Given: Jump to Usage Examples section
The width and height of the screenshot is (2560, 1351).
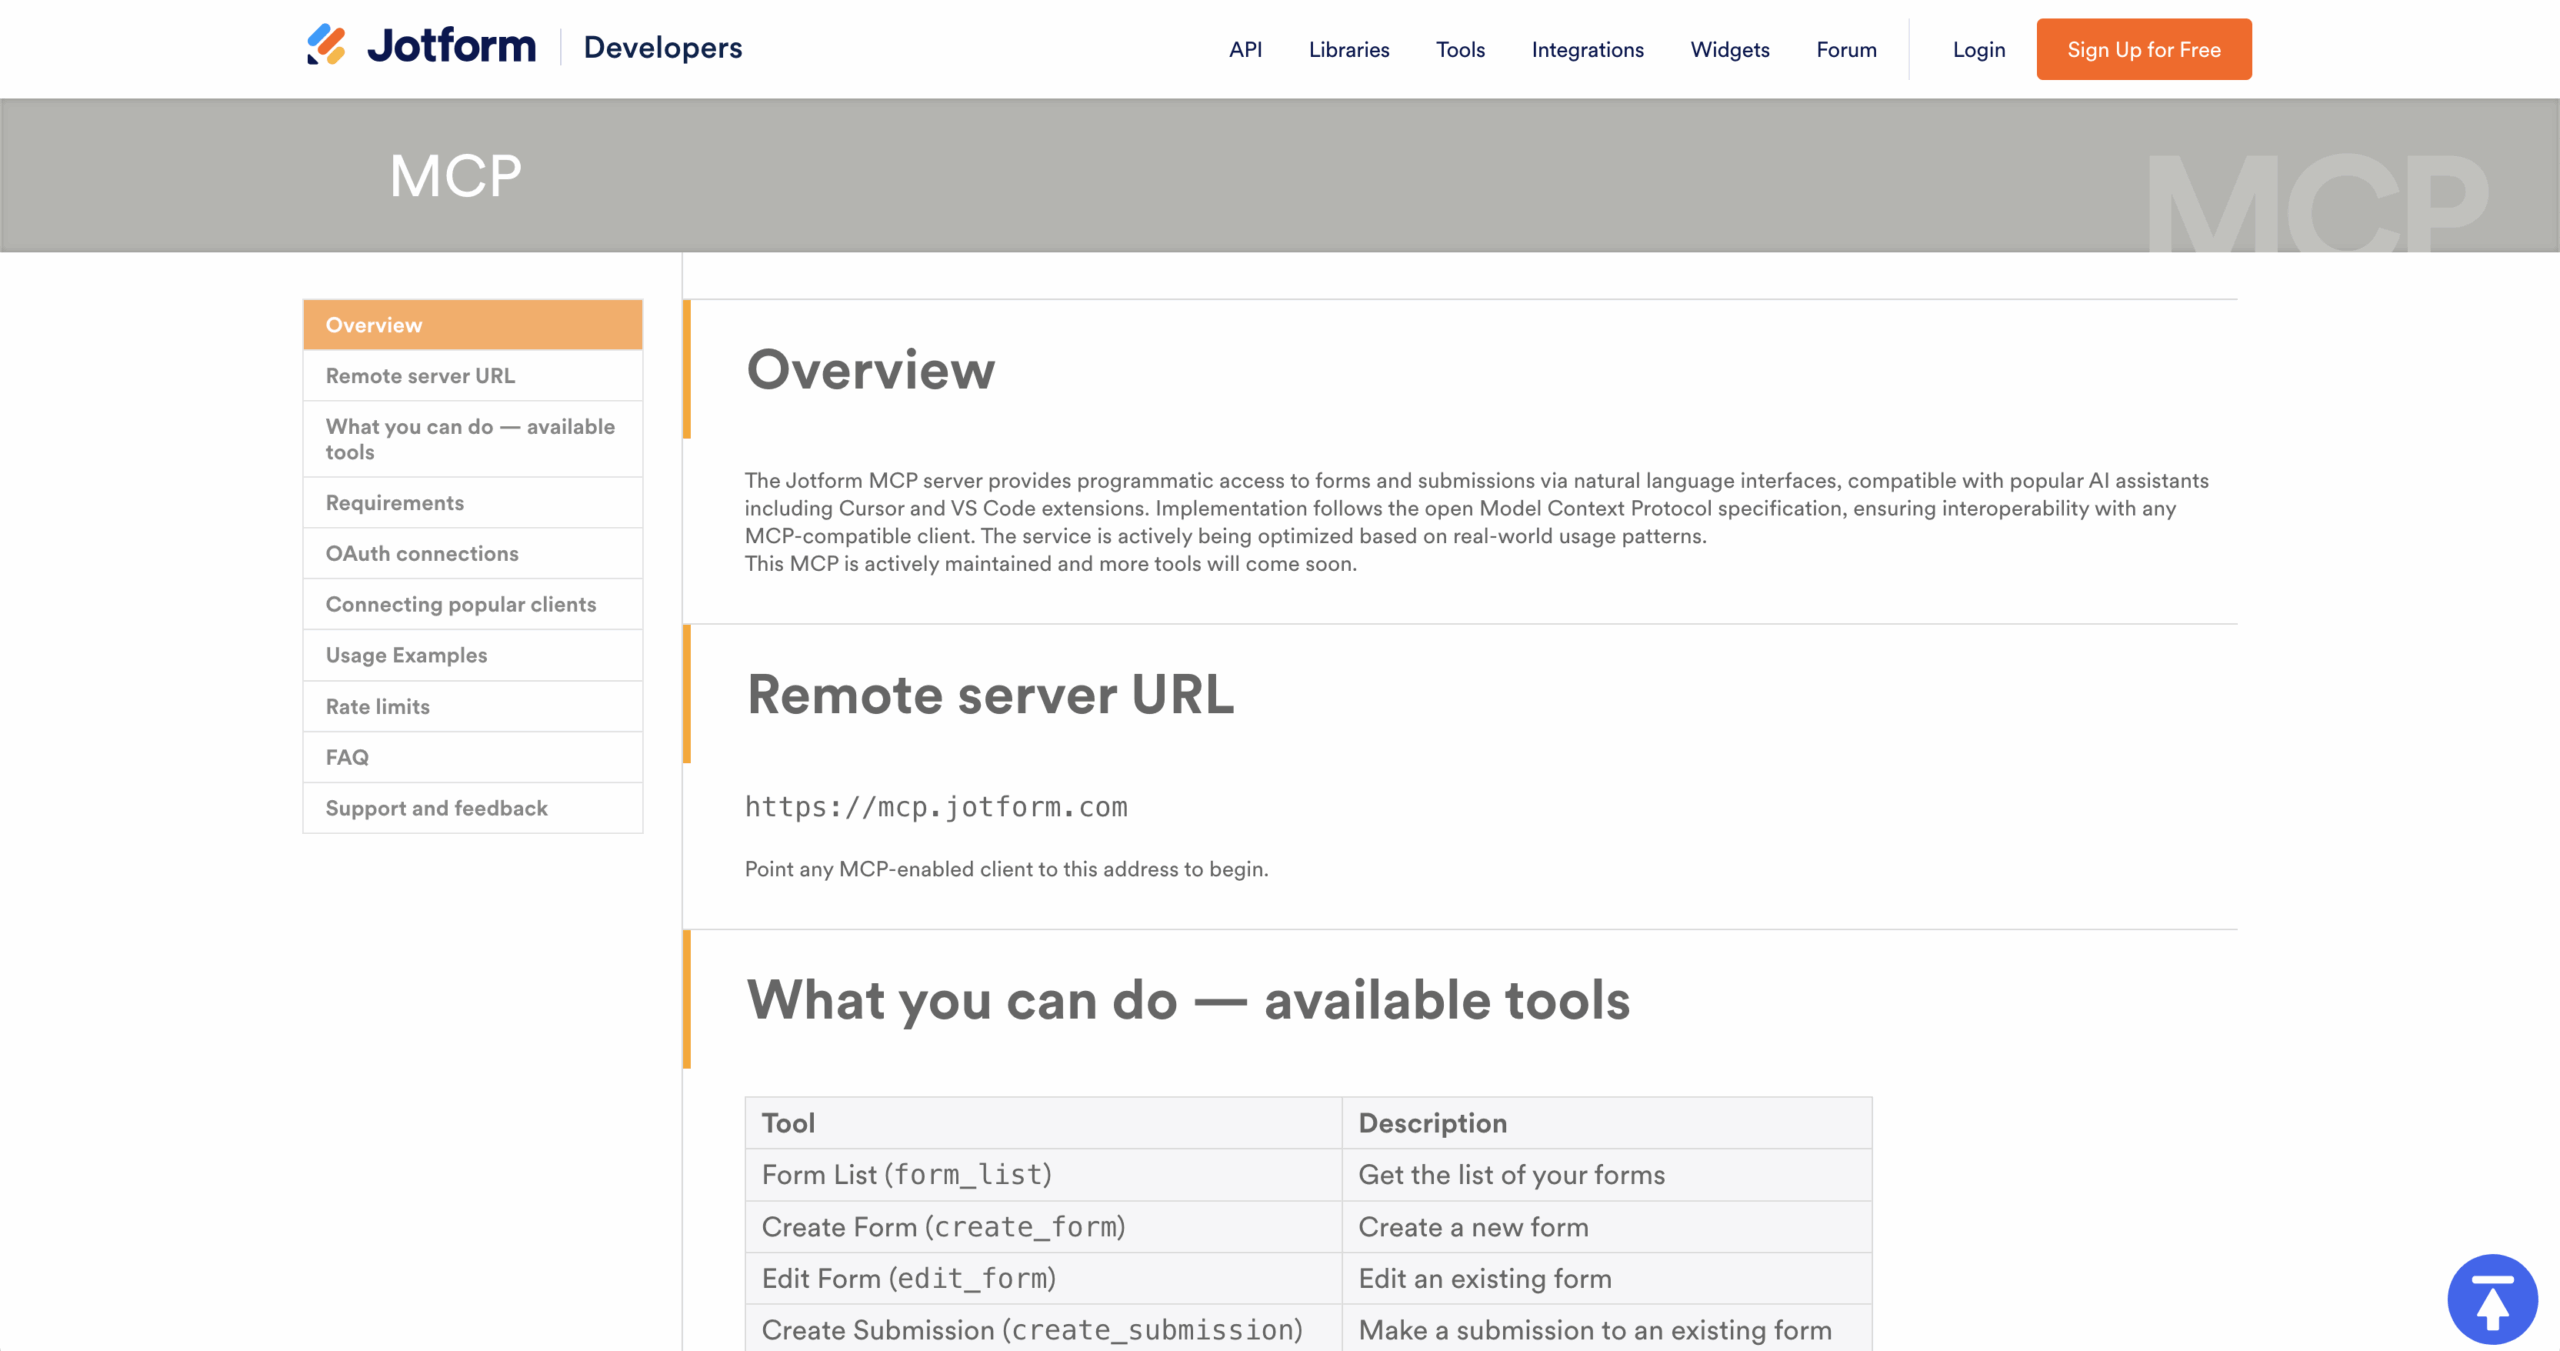Looking at the screenshot, I should (472, 655).
